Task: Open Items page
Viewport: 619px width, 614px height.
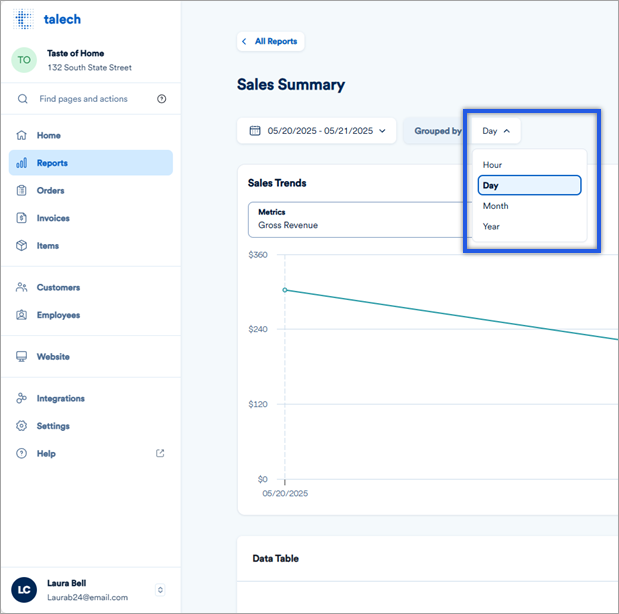Action: 91,246
